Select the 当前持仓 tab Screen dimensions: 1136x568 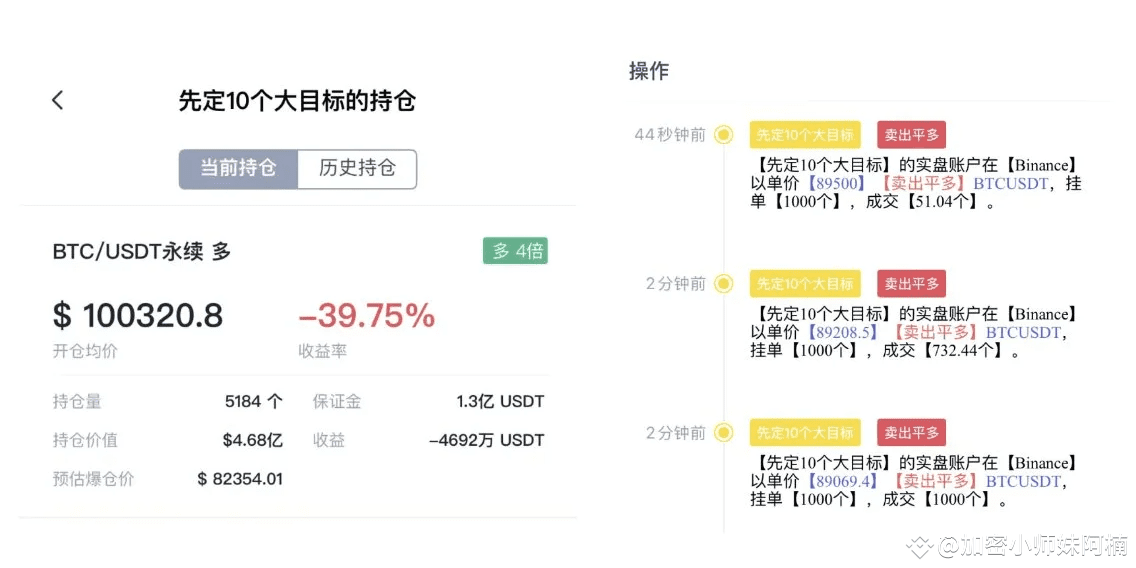[238, 169]
